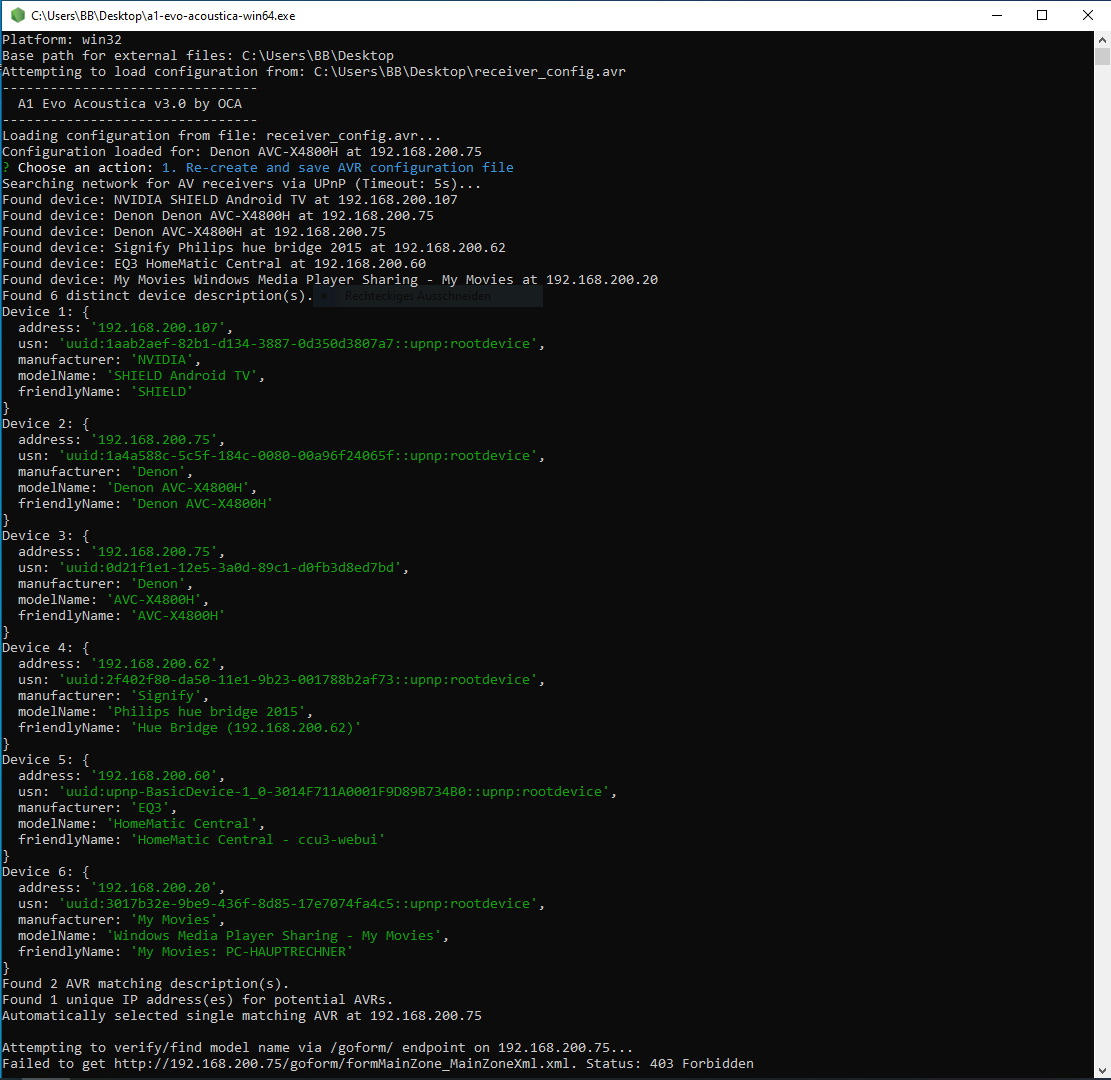
Task: Click the 'Device 2: {' line
Action: [x=45, y=424]
